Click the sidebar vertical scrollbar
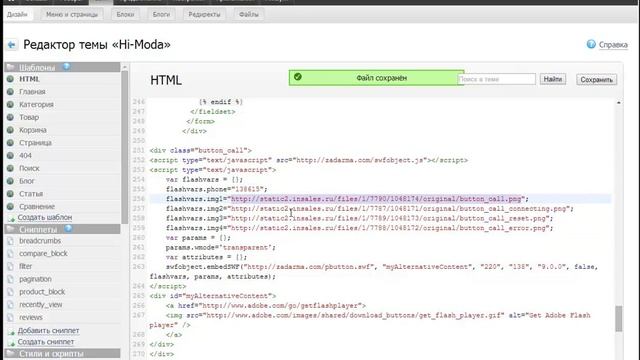The height and width of the screenshot is (360, 640). [124, 147]
